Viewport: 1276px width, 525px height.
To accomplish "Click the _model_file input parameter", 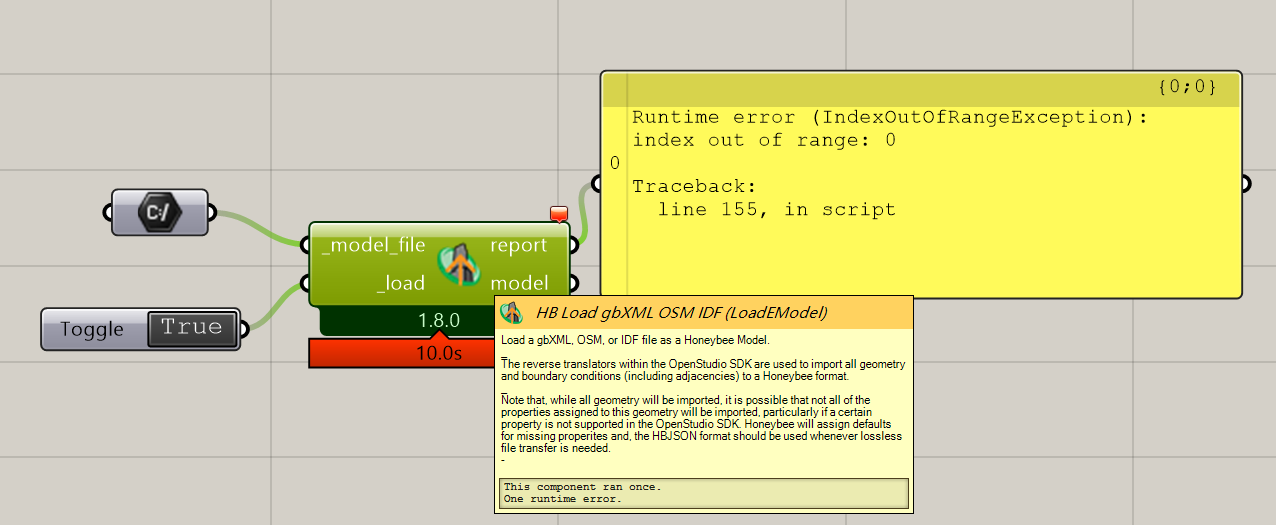I will click(374, 245).
